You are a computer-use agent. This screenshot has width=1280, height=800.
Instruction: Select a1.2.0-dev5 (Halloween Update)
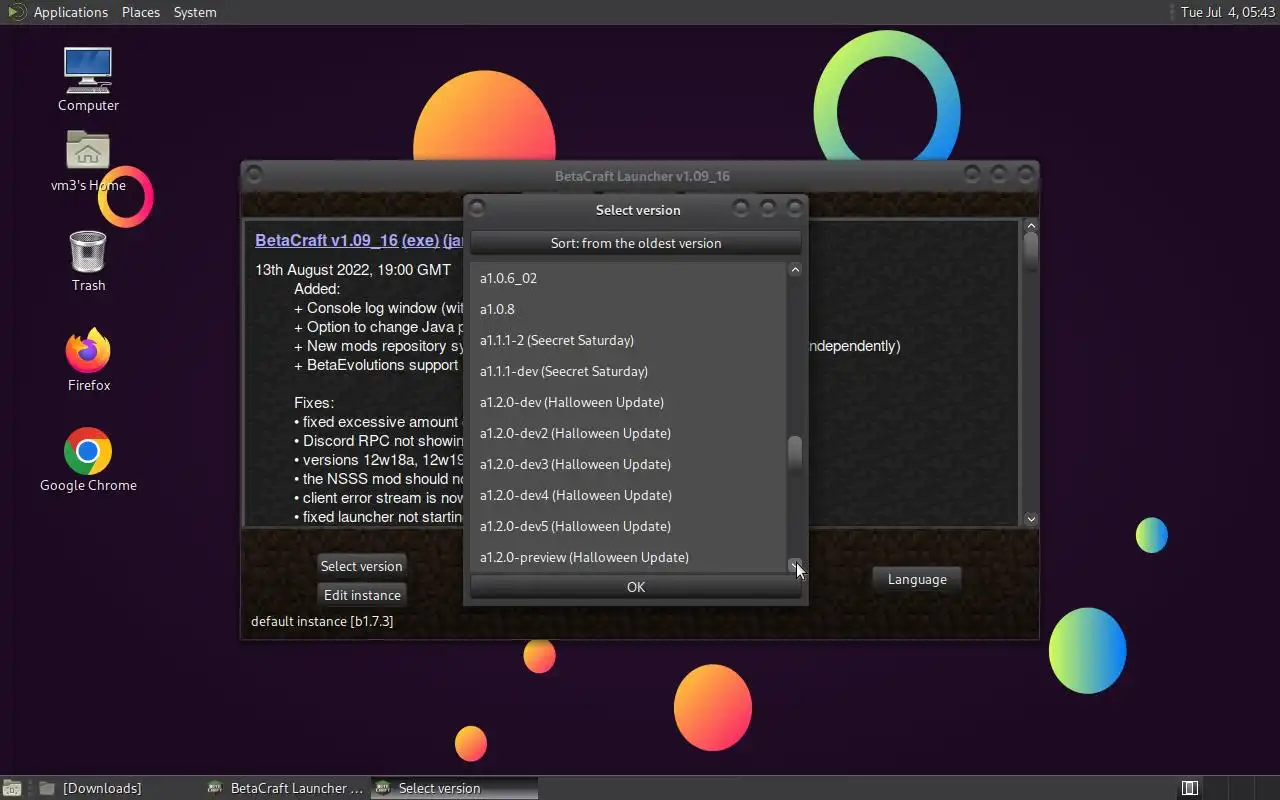628,526
